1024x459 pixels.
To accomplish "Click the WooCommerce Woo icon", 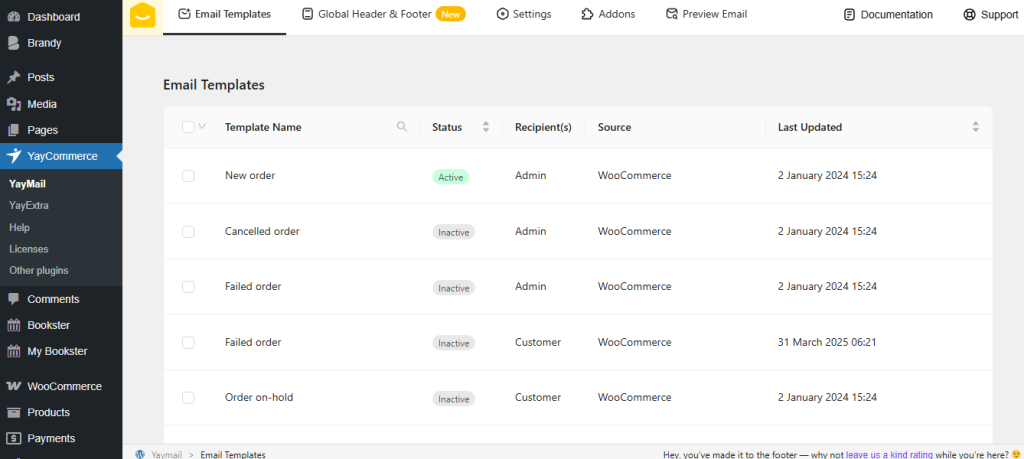I will coord(13,387).
